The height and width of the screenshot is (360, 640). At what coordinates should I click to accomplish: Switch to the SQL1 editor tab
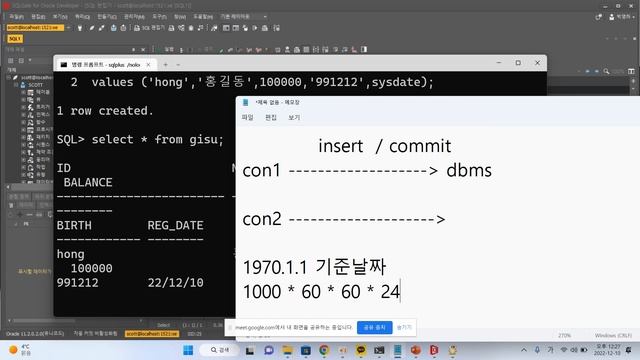15,39
